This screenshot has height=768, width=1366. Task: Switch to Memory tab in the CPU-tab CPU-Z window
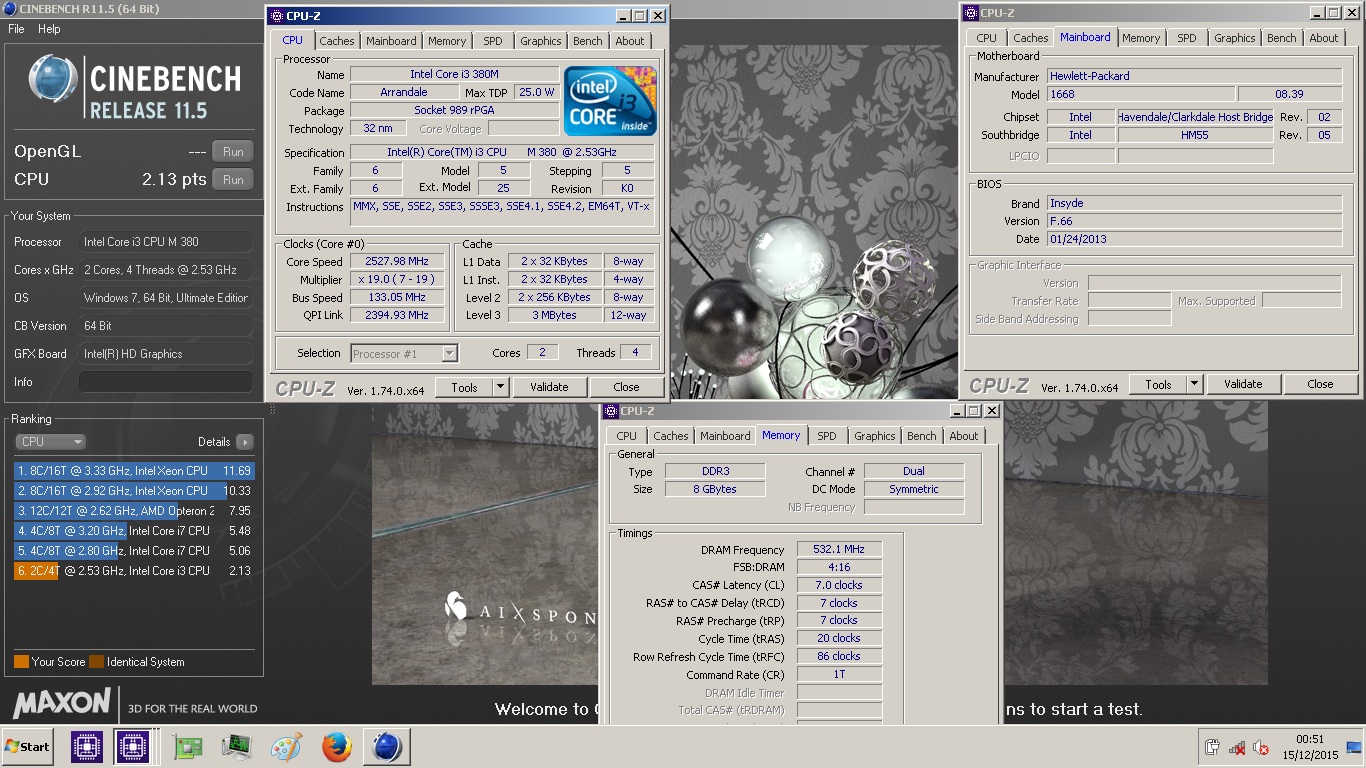point(447,41)
